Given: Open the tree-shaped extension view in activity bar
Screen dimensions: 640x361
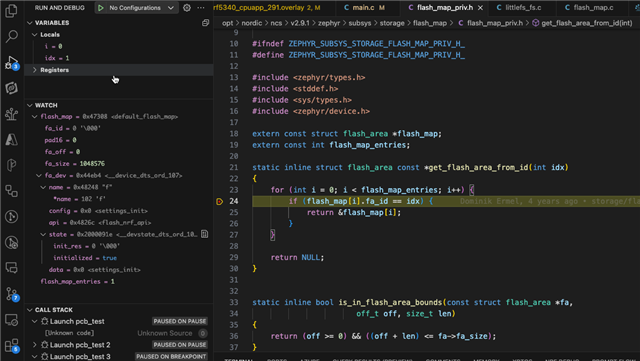Looking at the screenshot, I should [x=11, y=114].
